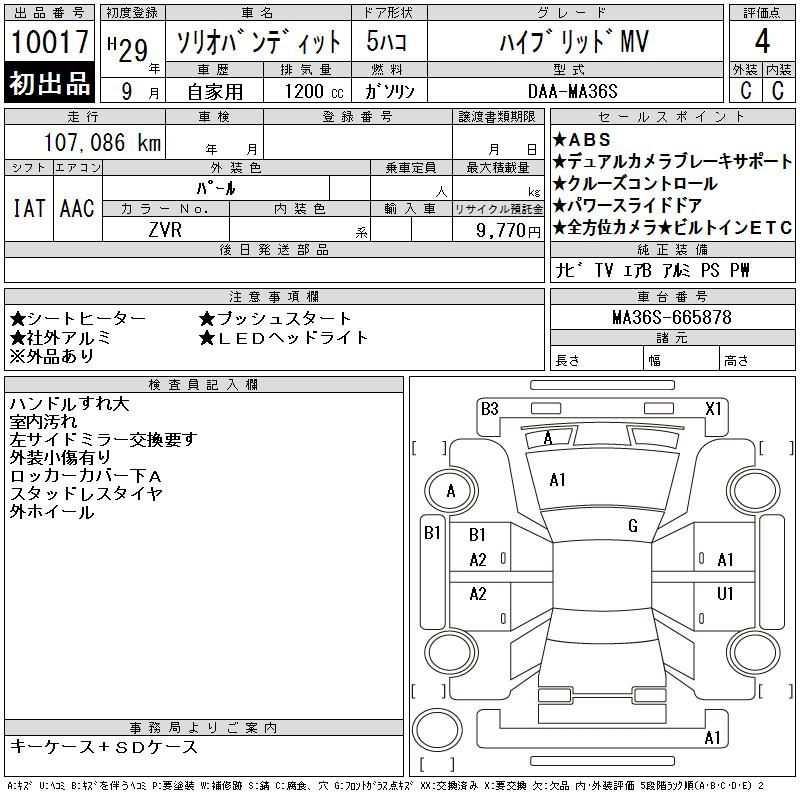Select the 後日発送部品 header

274,249
